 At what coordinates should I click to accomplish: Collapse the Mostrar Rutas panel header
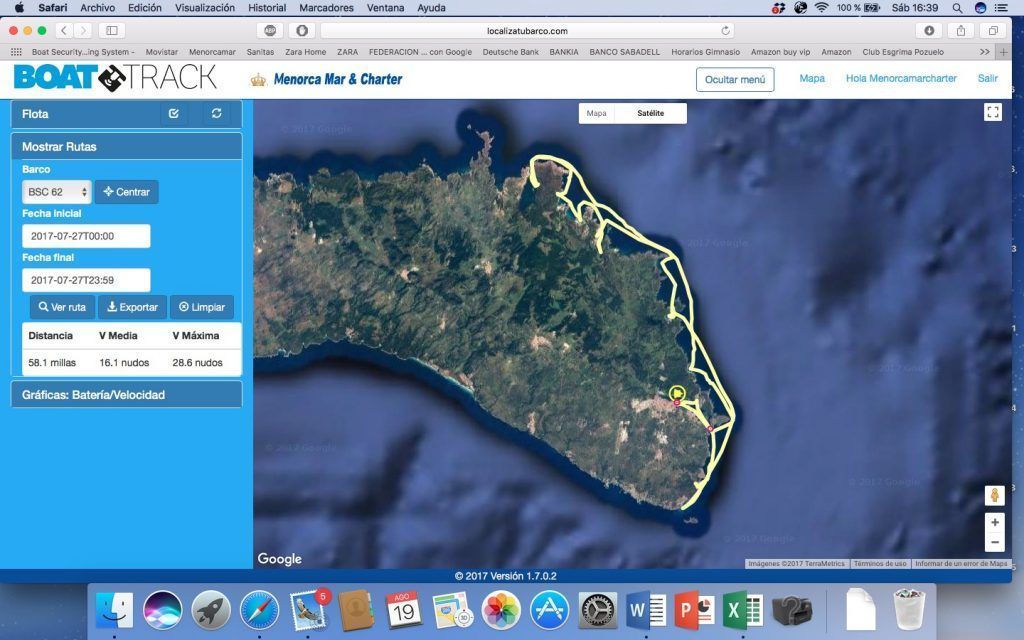[x=127, y=146]
